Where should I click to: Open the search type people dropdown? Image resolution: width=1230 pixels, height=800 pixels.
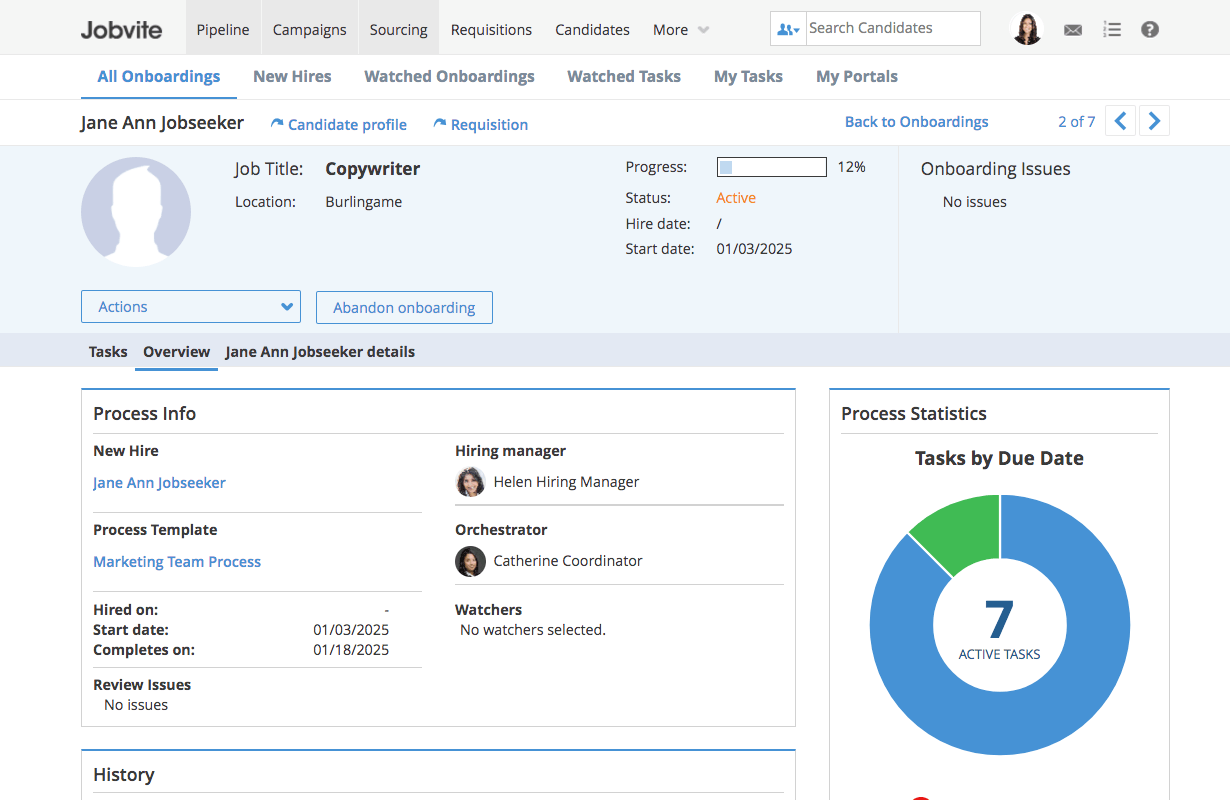tap(788, 29)
